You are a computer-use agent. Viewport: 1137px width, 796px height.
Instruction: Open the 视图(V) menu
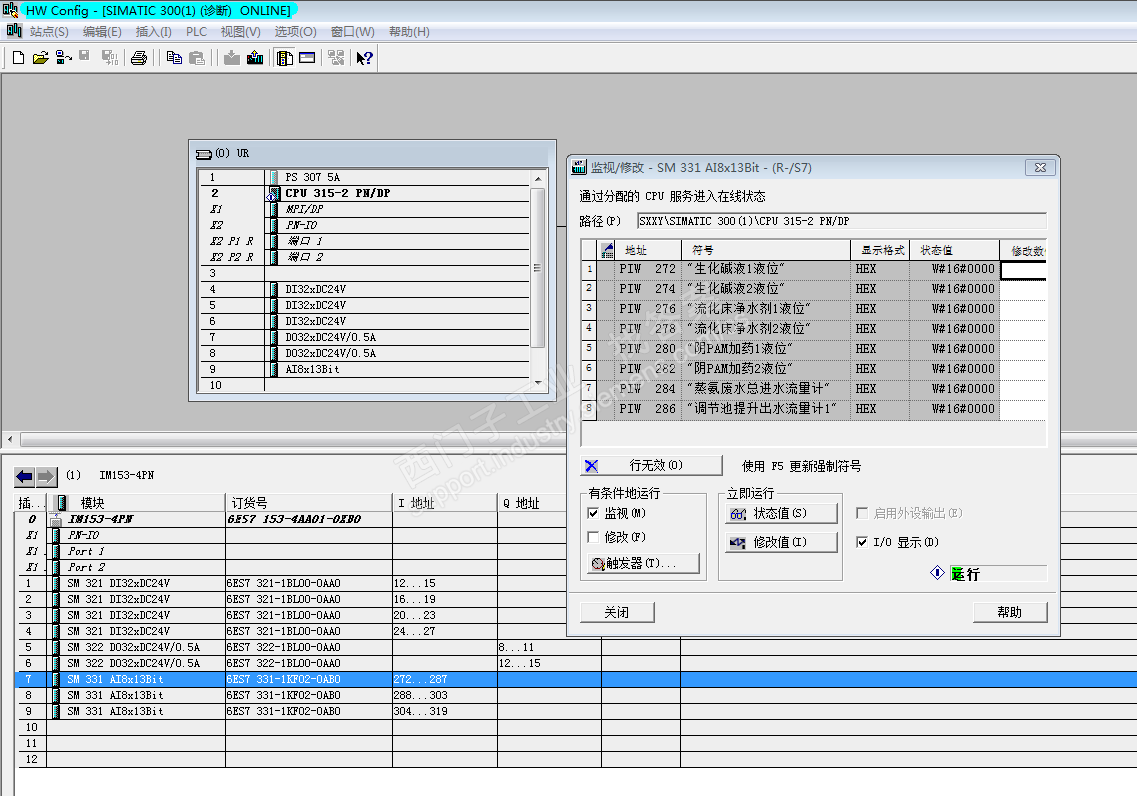coord(241,32)
